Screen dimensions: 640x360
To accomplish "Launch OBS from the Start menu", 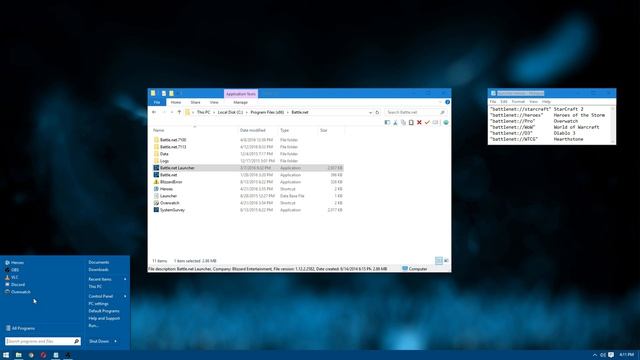I will [x=12, y=270].
